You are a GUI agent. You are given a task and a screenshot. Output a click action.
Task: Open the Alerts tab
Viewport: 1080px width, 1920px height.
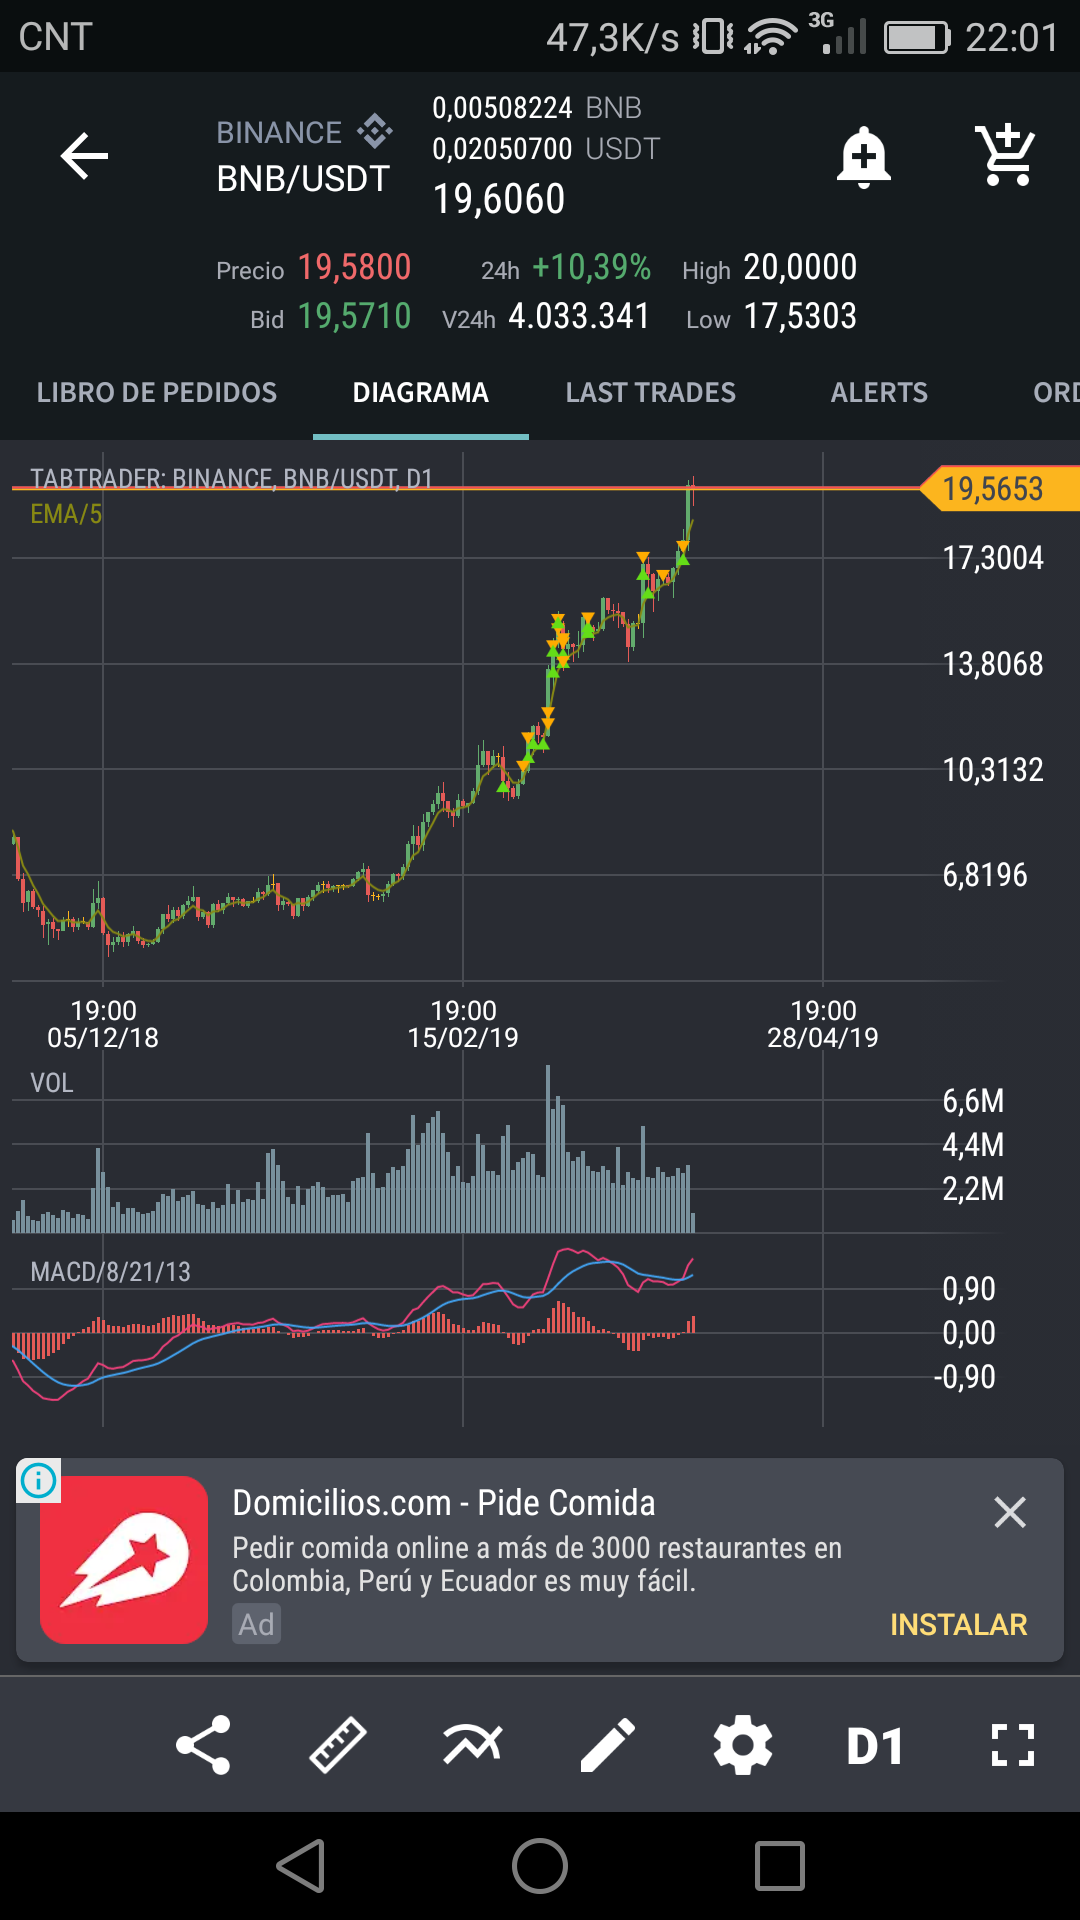[x=879, y=393]
